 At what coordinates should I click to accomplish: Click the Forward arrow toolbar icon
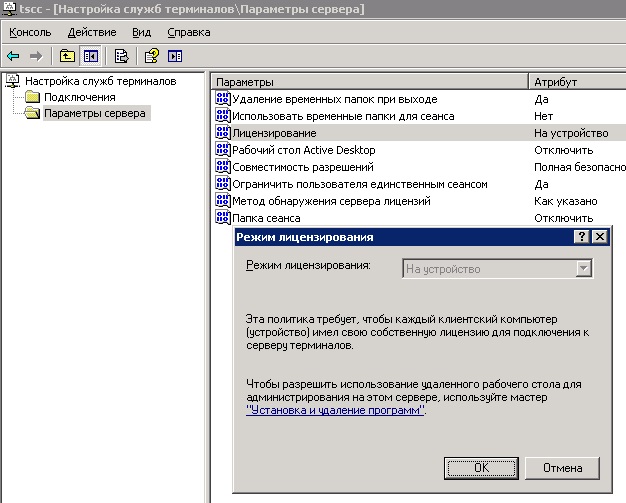click(x=36, y=56)
